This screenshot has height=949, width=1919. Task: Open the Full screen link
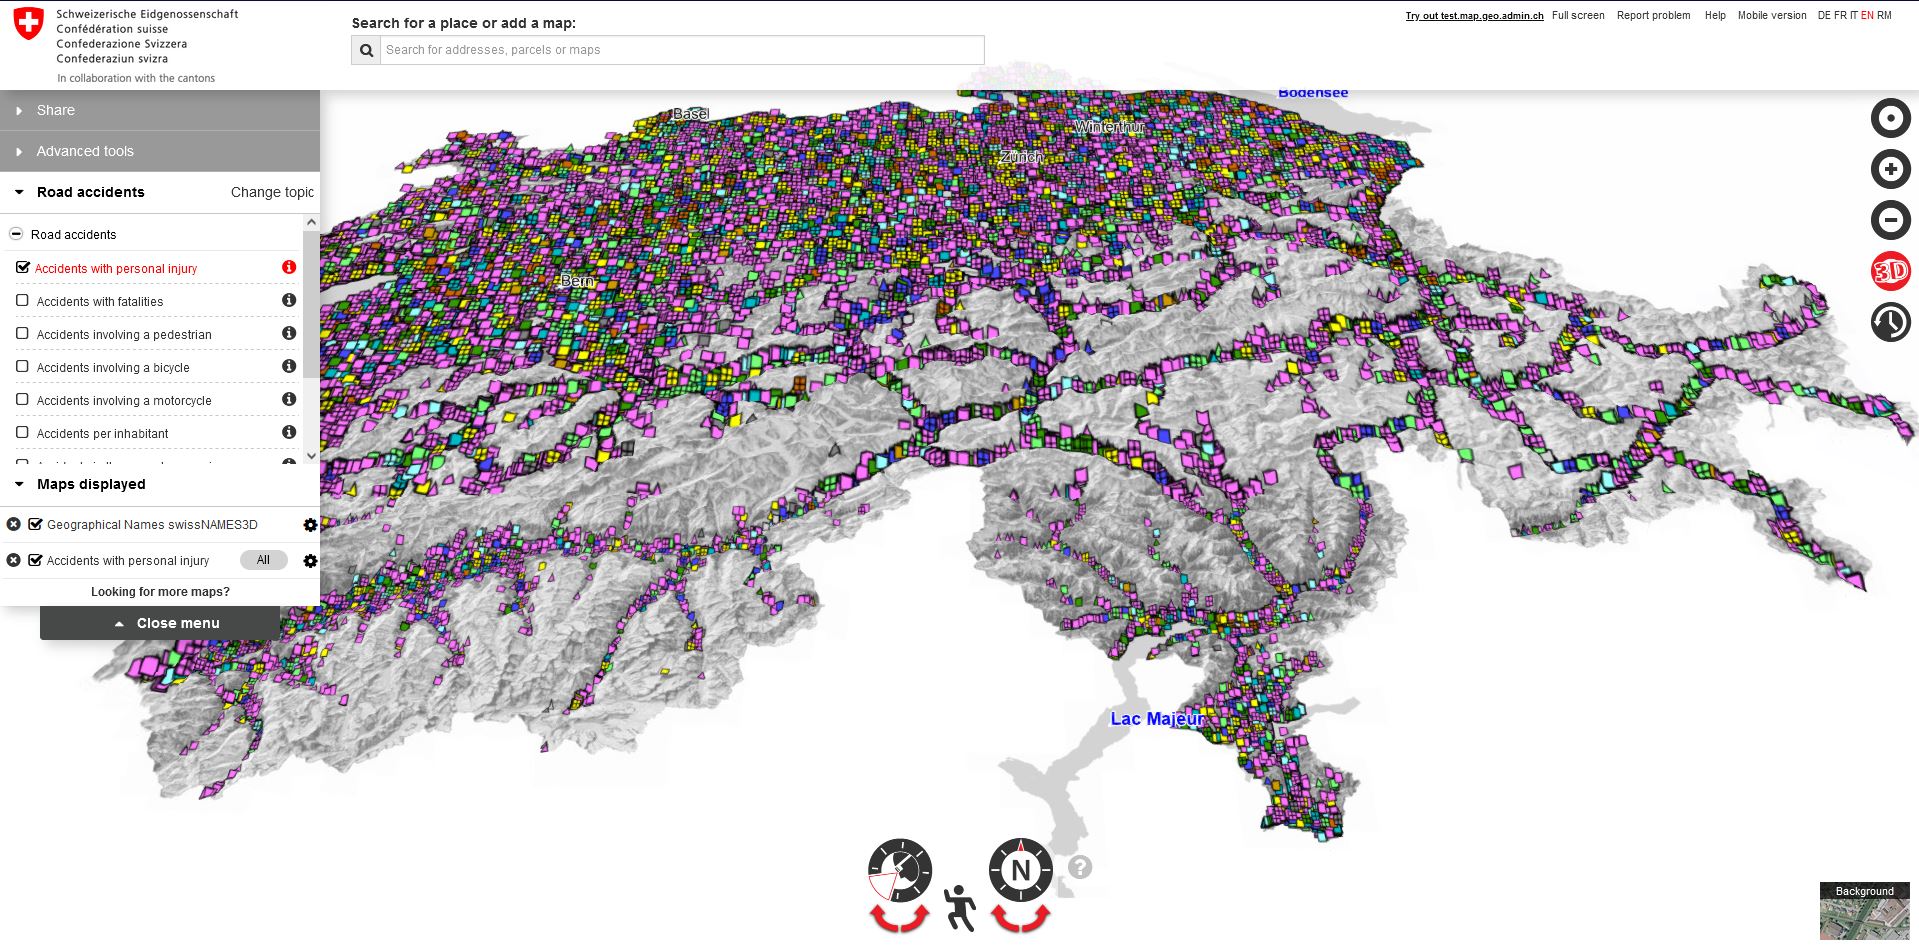1578,15
